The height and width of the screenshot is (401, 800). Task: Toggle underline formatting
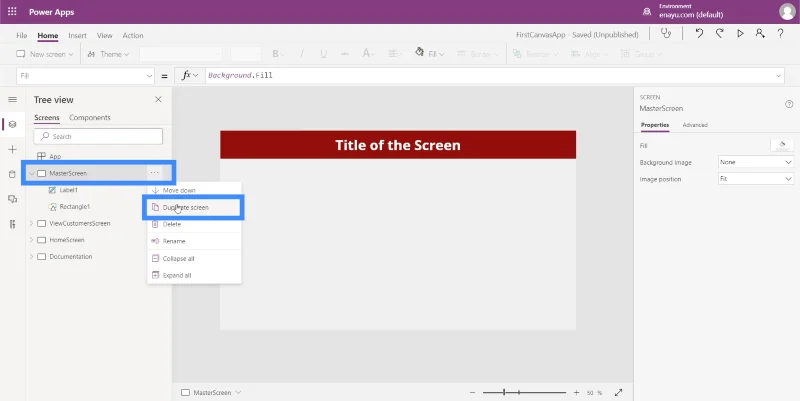[323, 54]
